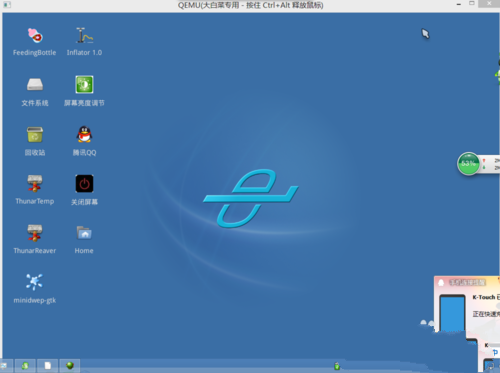The width and height of the screenshot is (500, 373).
Task: Open the 文件系统 drive icon
Action: 35,84
